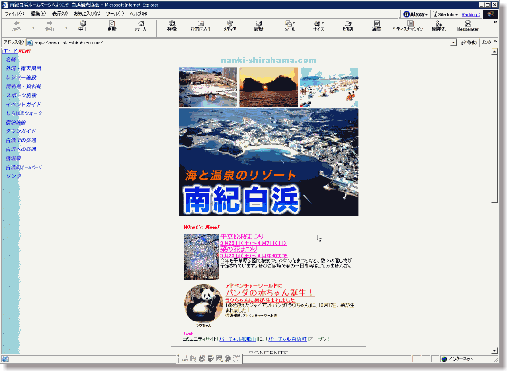Open the Media toolbar button
Image resolution: width=507 pixels, height=371 pixels.
click(x=230, y=26)
